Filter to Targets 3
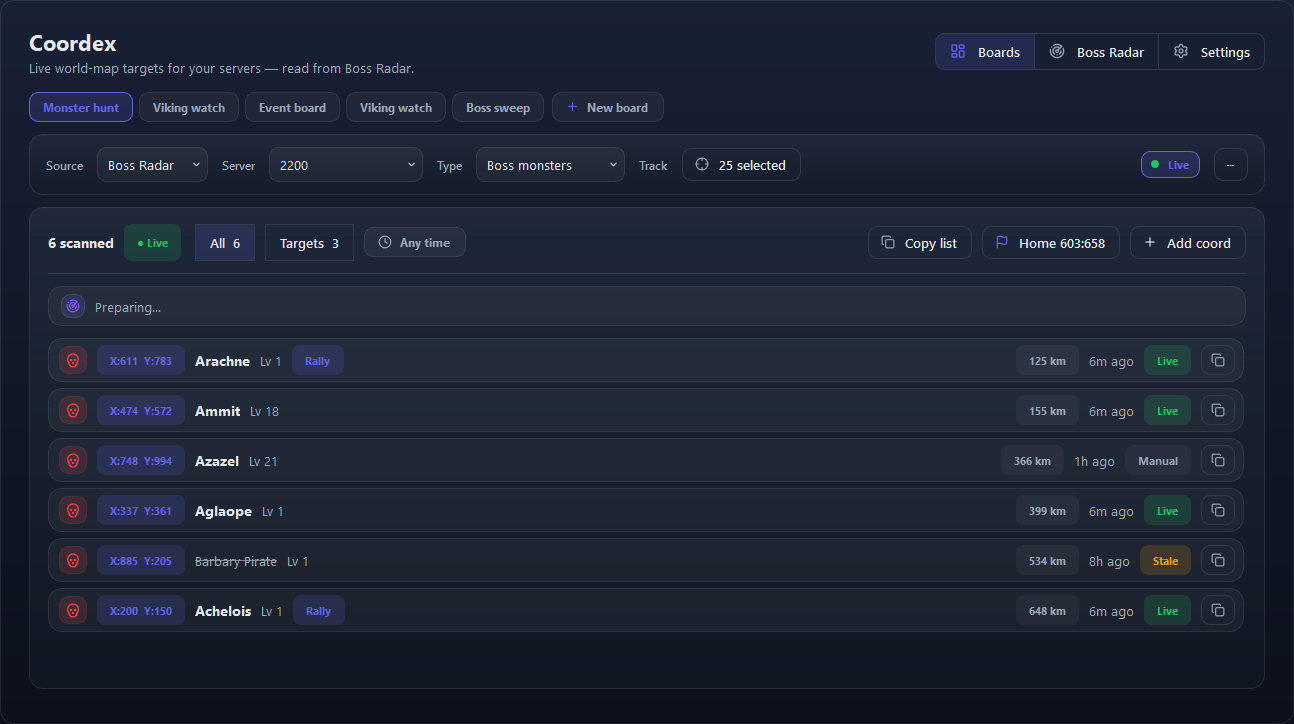The height and width of the screenshot is (724, 1294). coord(309,243)
